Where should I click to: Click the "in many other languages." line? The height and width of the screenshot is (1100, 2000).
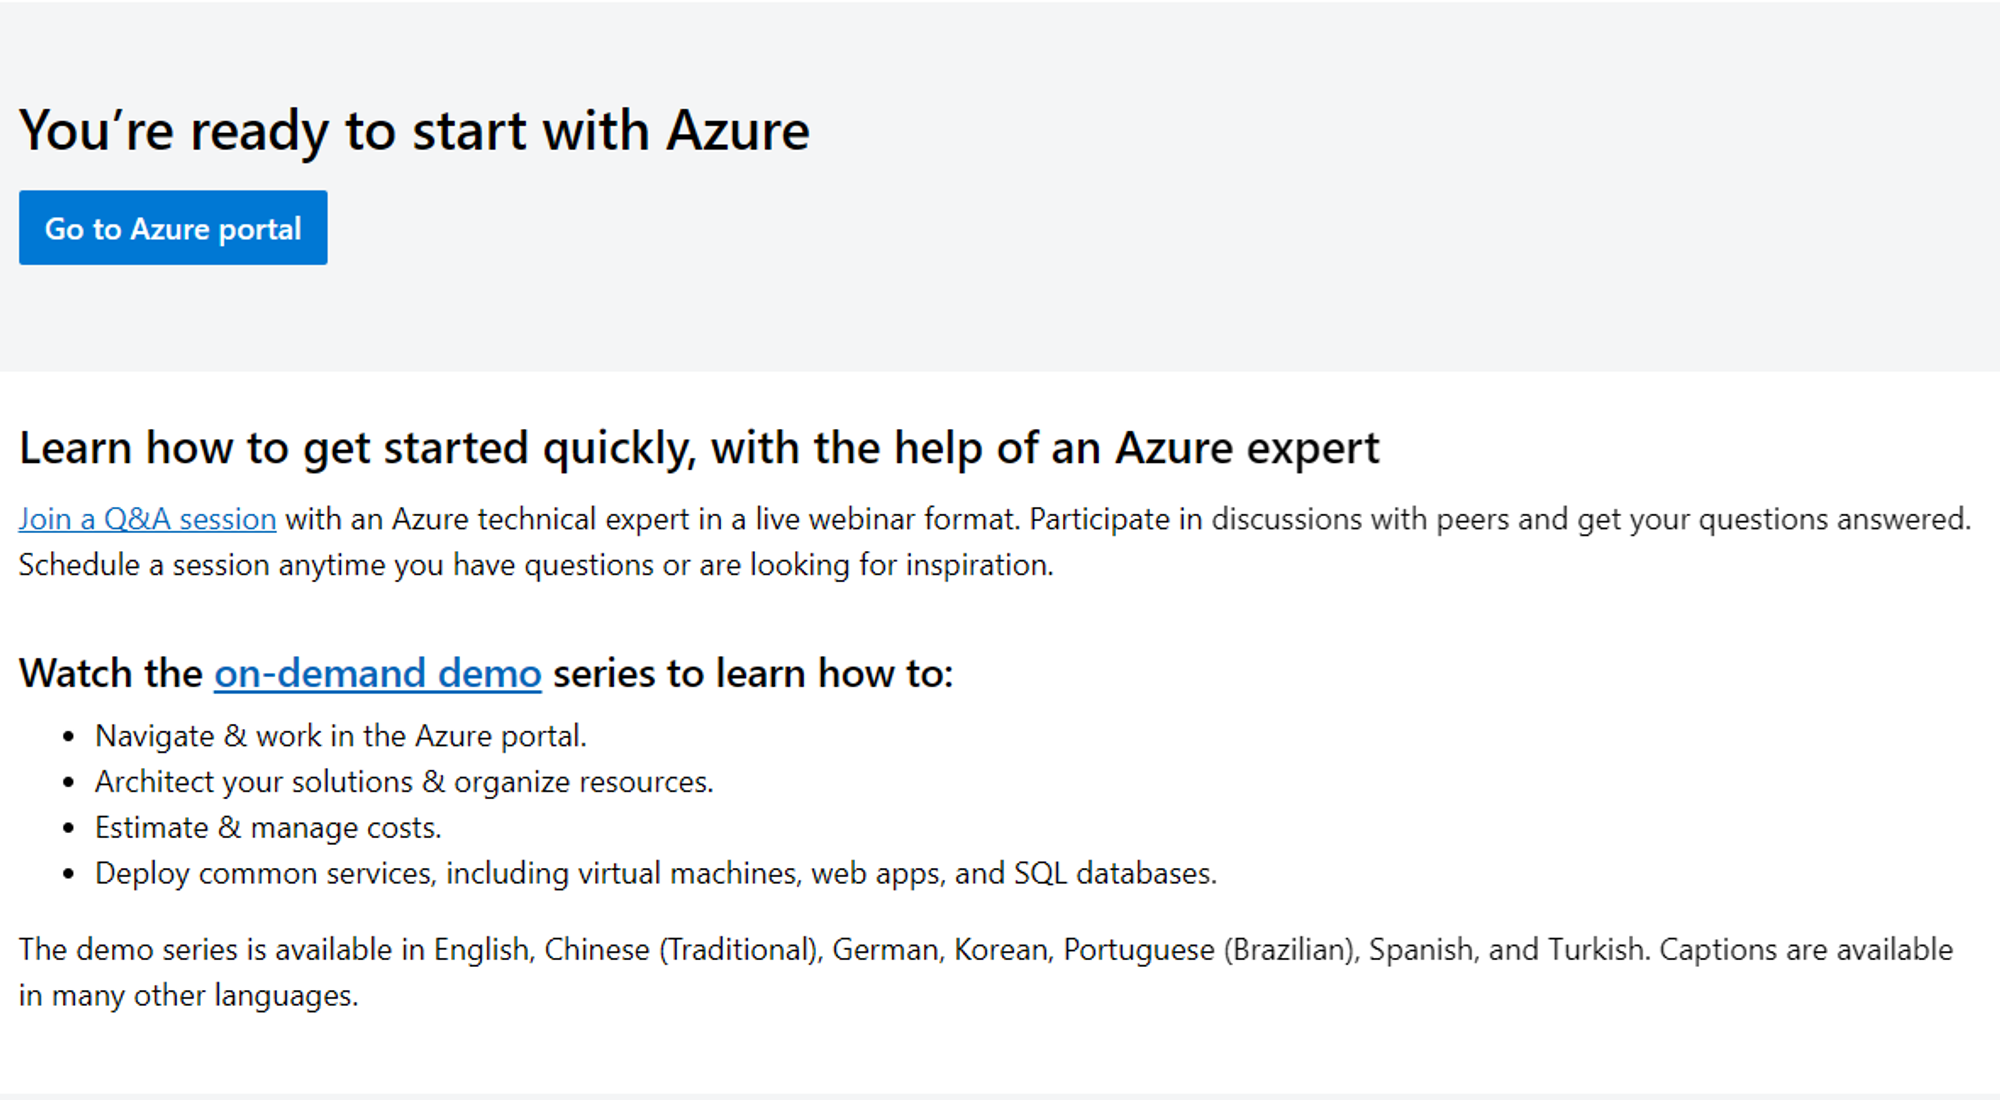188,995
